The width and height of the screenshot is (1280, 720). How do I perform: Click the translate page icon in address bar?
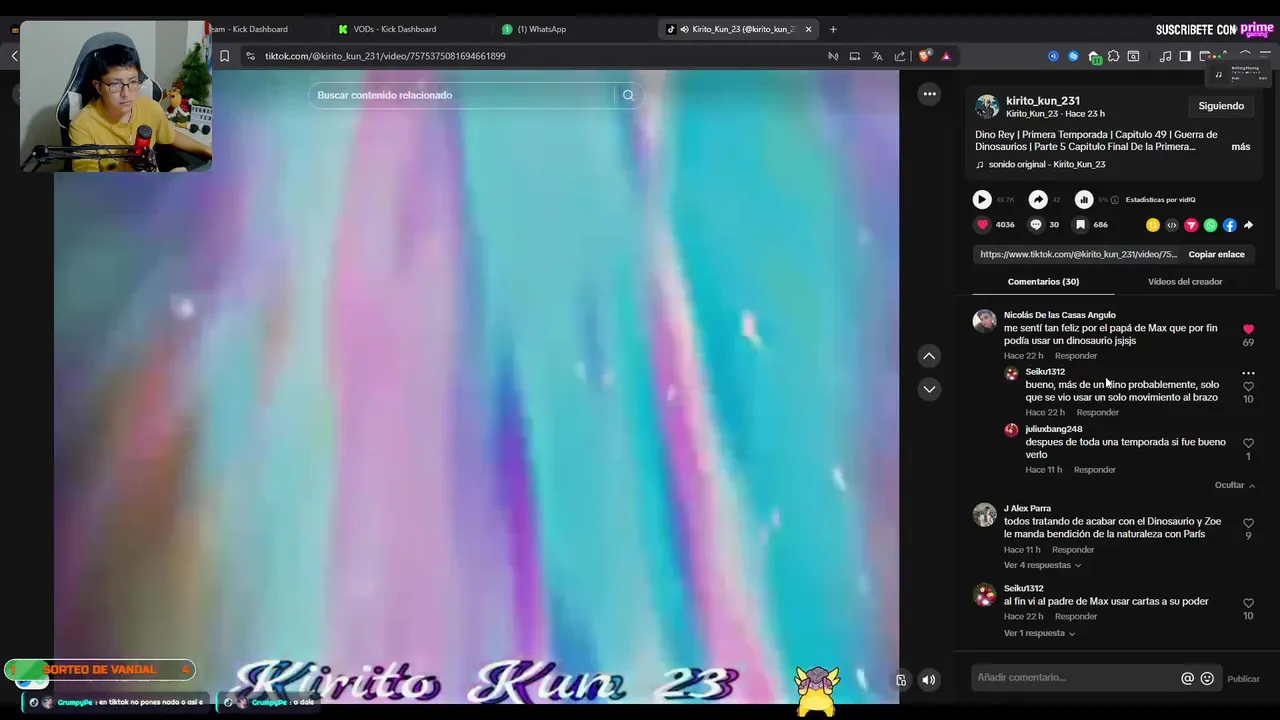click(877, 56)
